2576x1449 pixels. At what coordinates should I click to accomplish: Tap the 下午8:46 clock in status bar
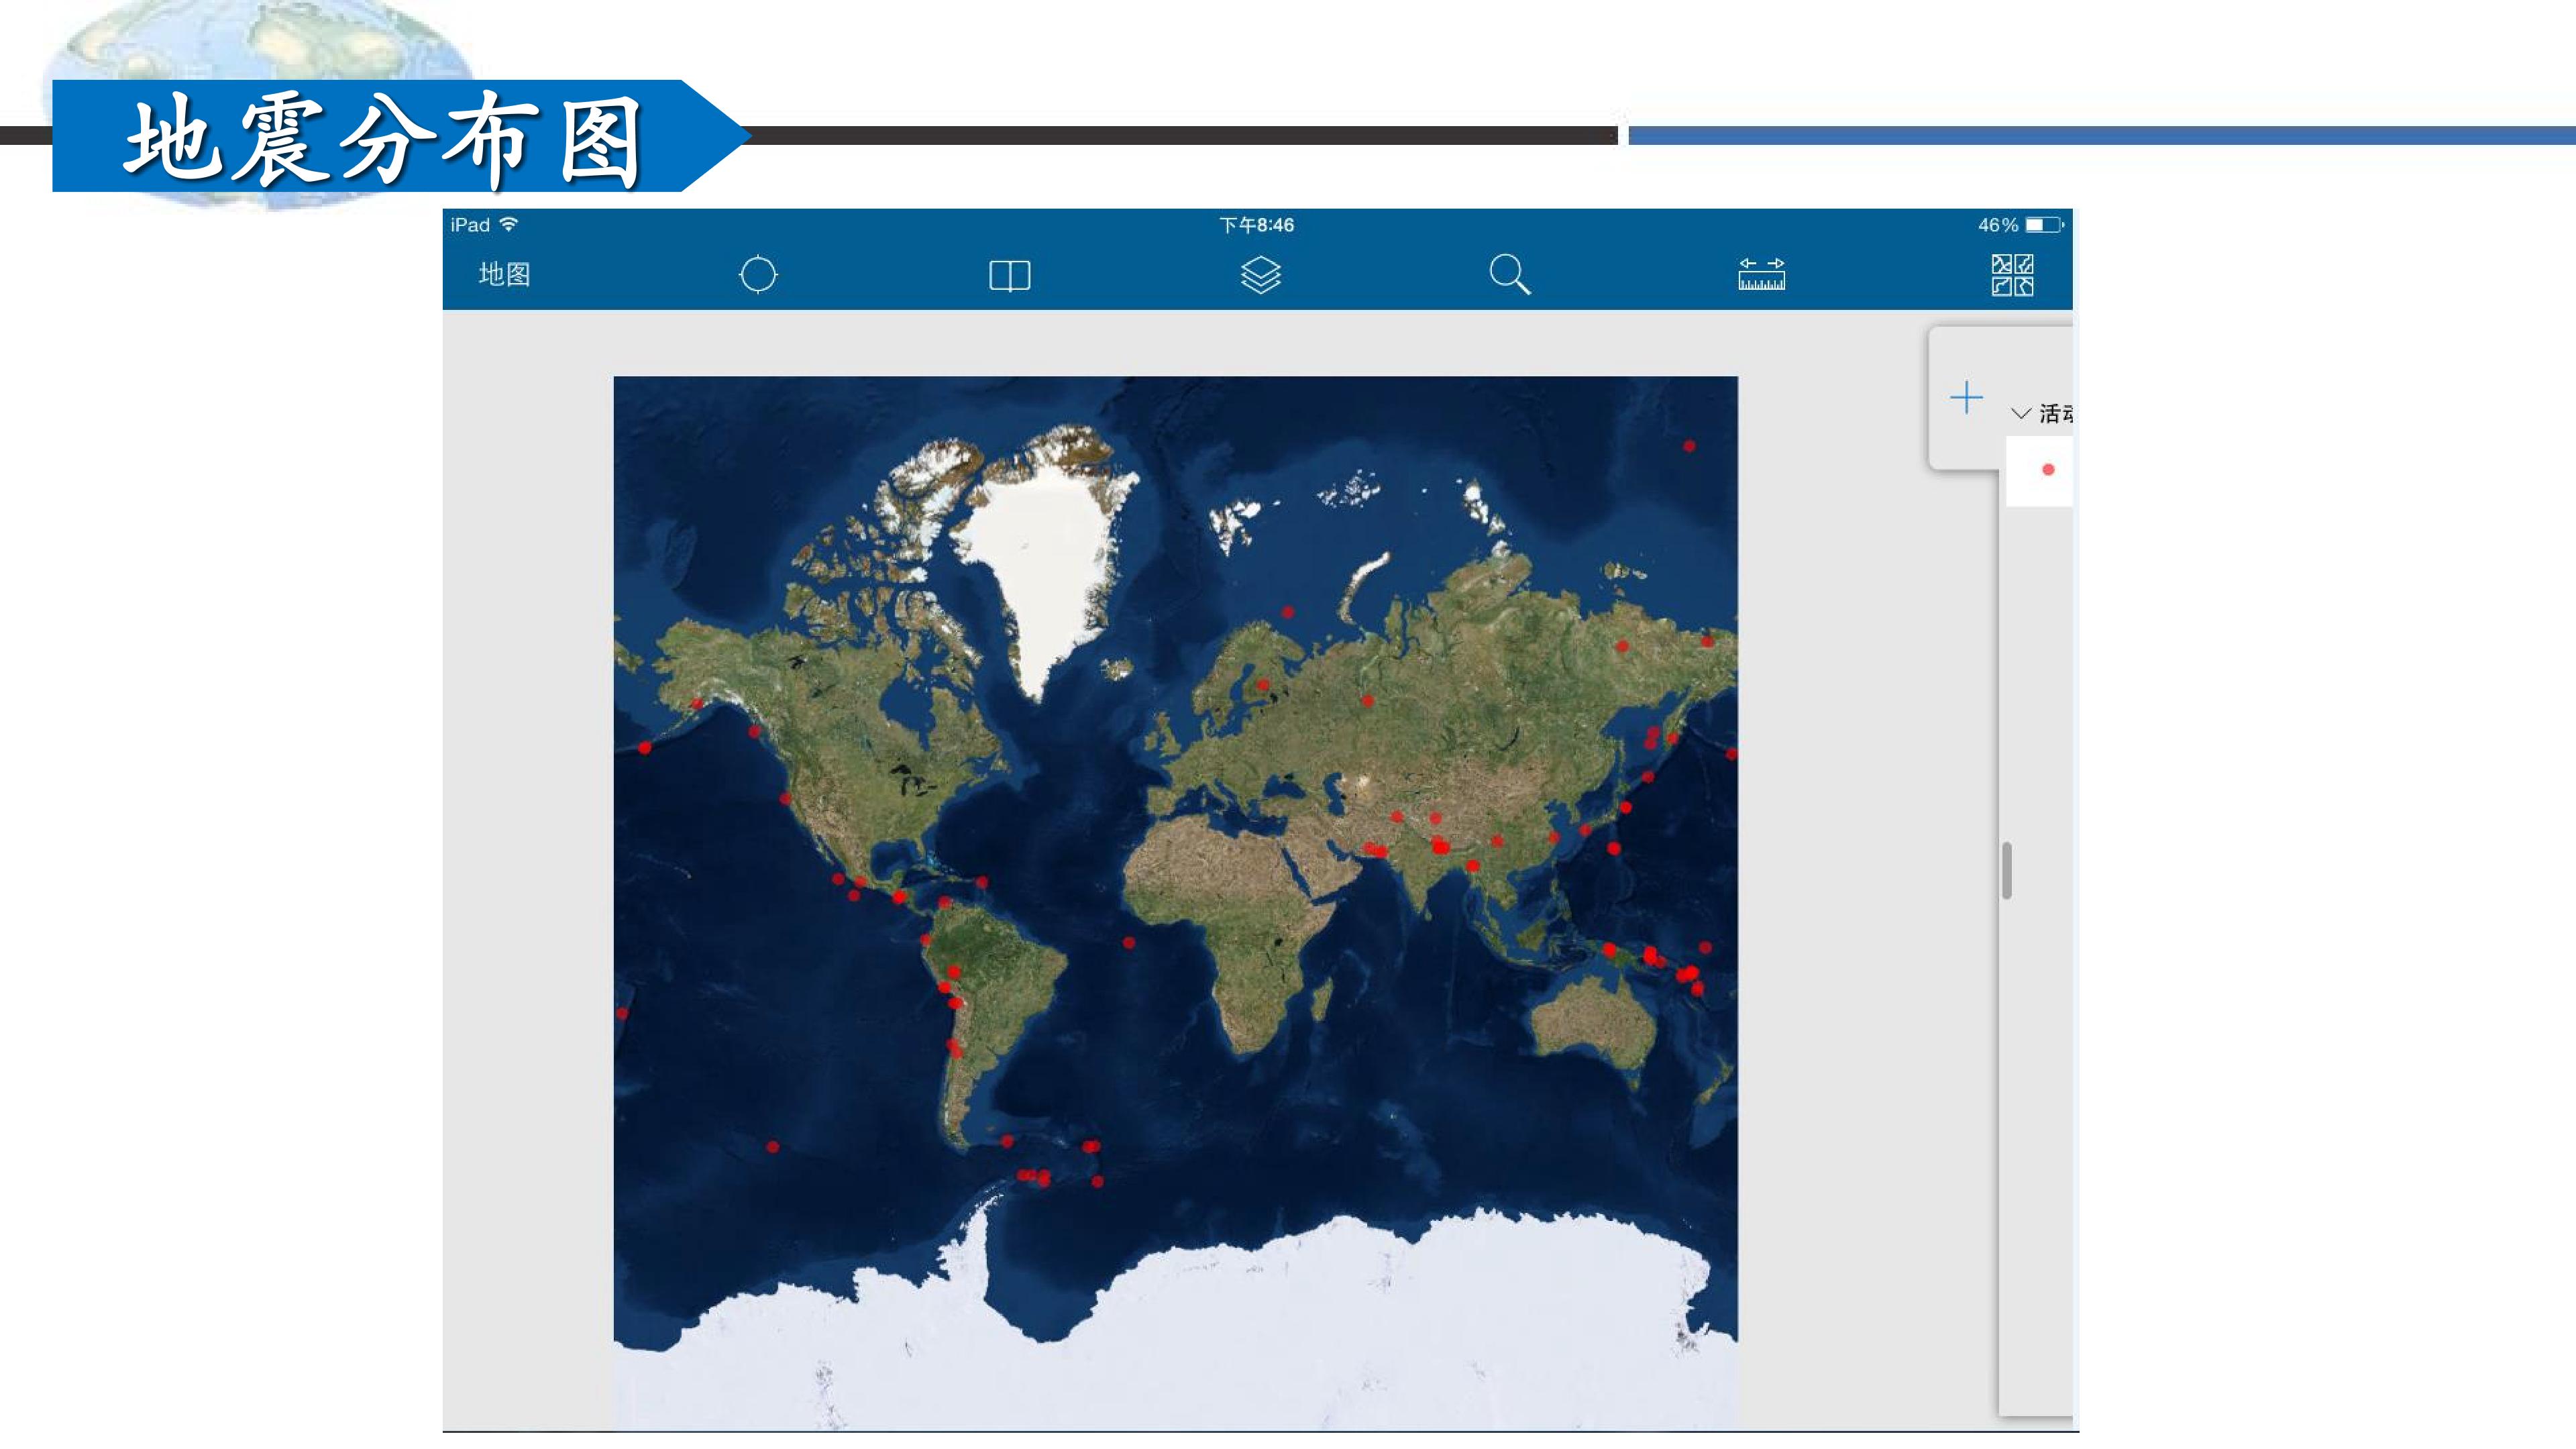1256,225
